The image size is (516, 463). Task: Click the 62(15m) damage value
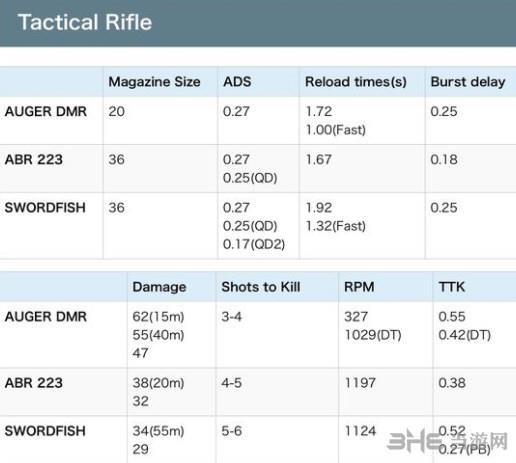(x=158, y=317)
